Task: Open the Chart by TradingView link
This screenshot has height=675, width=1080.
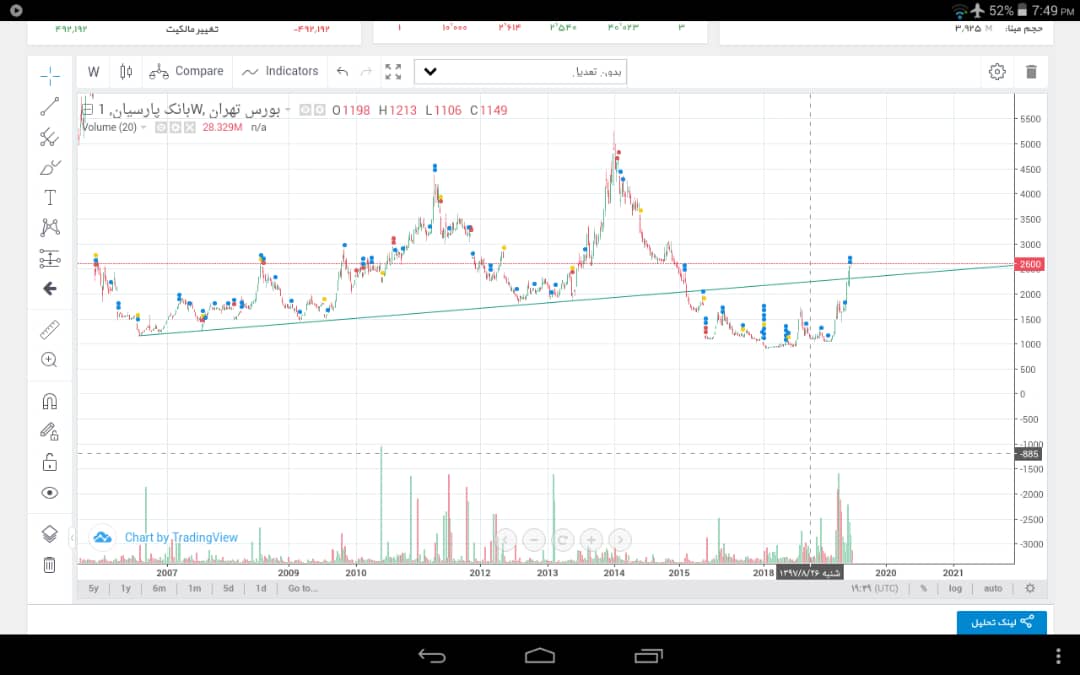Action: pos(181,537)
